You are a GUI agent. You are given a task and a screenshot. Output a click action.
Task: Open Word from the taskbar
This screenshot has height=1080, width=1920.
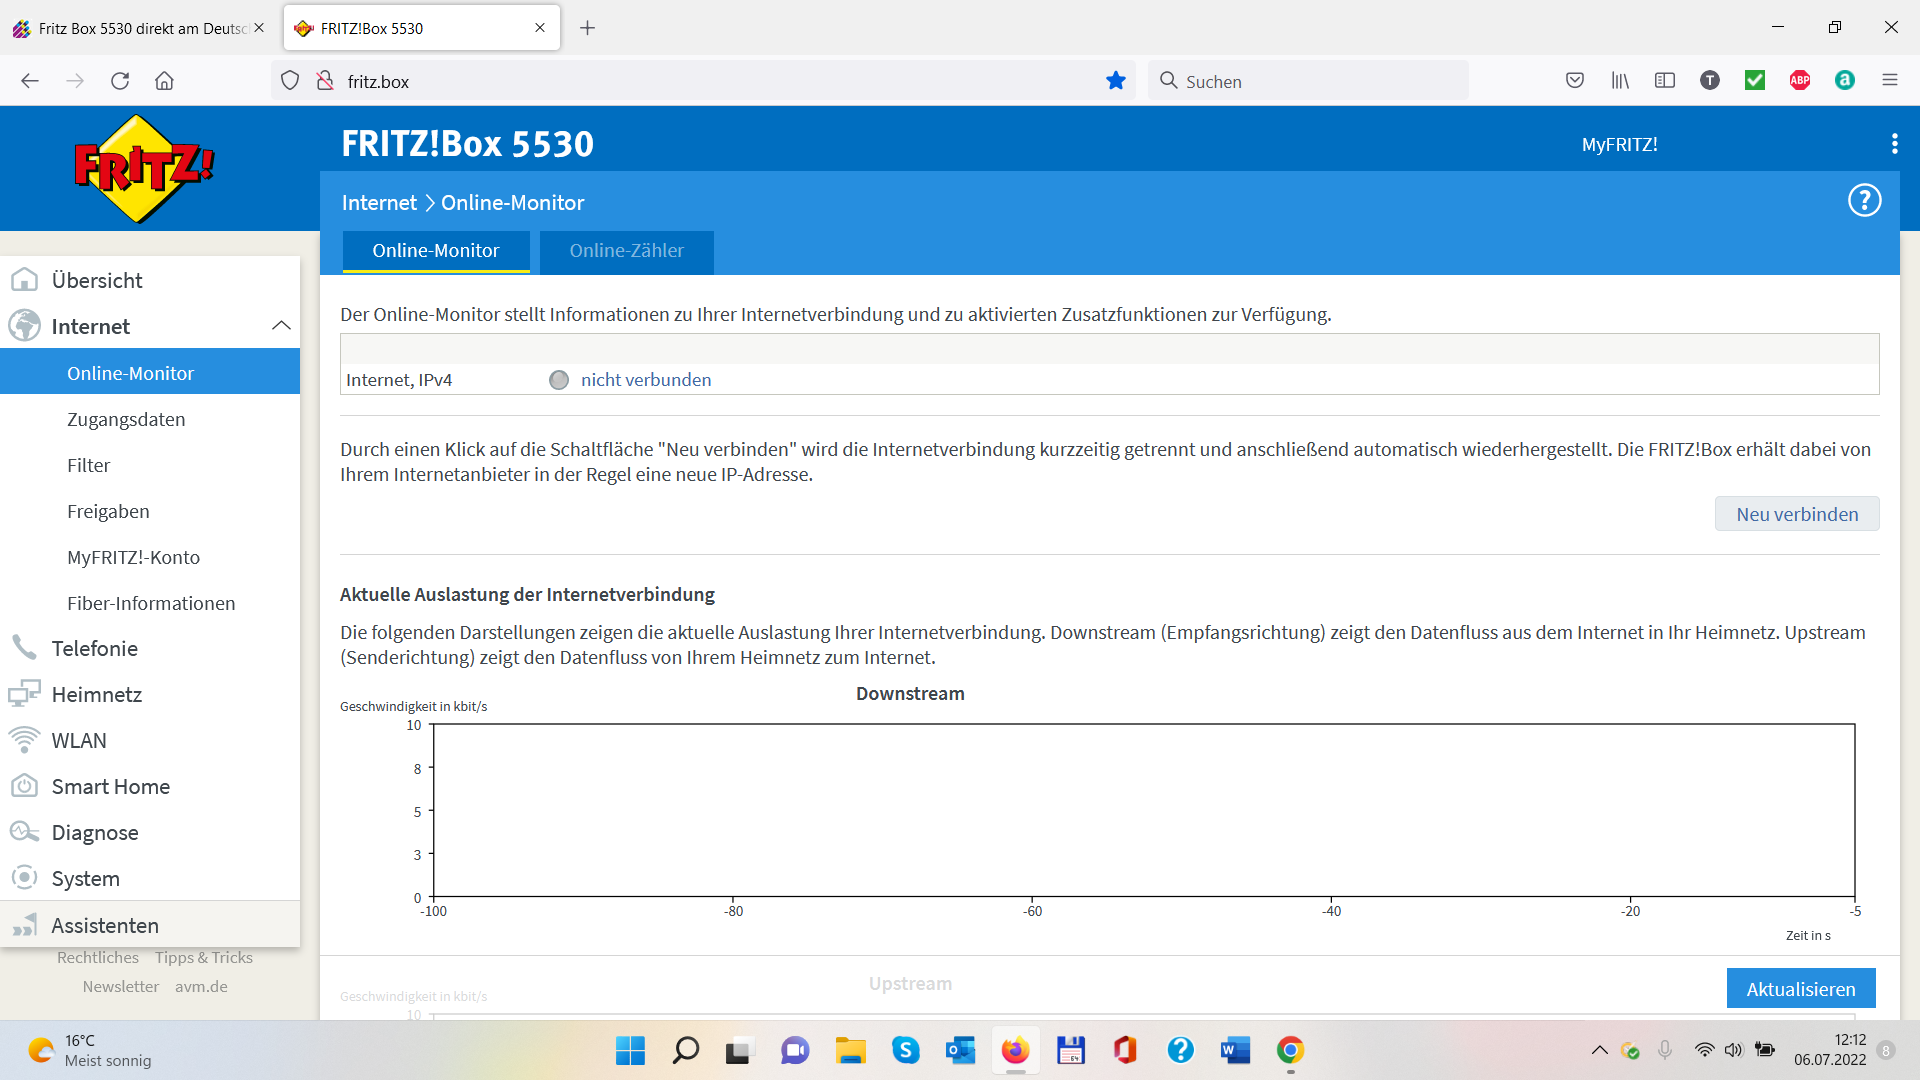coord(1235,1050)
